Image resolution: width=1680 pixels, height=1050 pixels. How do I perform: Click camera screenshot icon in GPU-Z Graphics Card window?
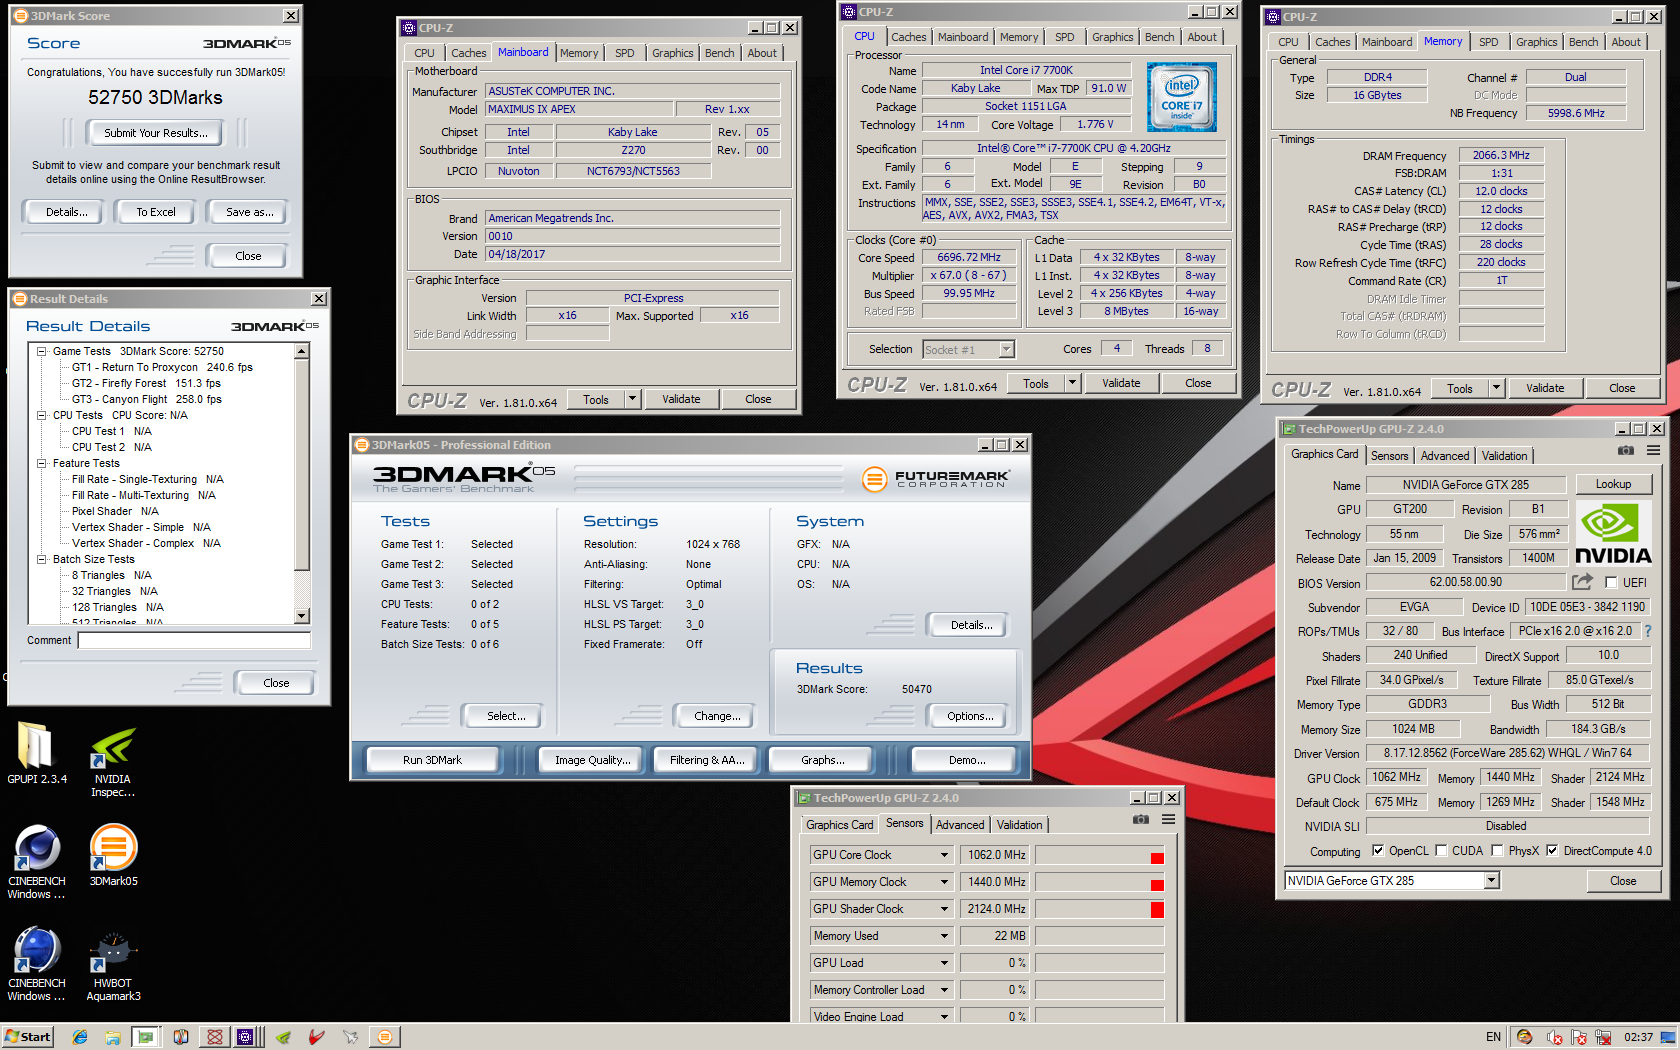pos(1626,451)
